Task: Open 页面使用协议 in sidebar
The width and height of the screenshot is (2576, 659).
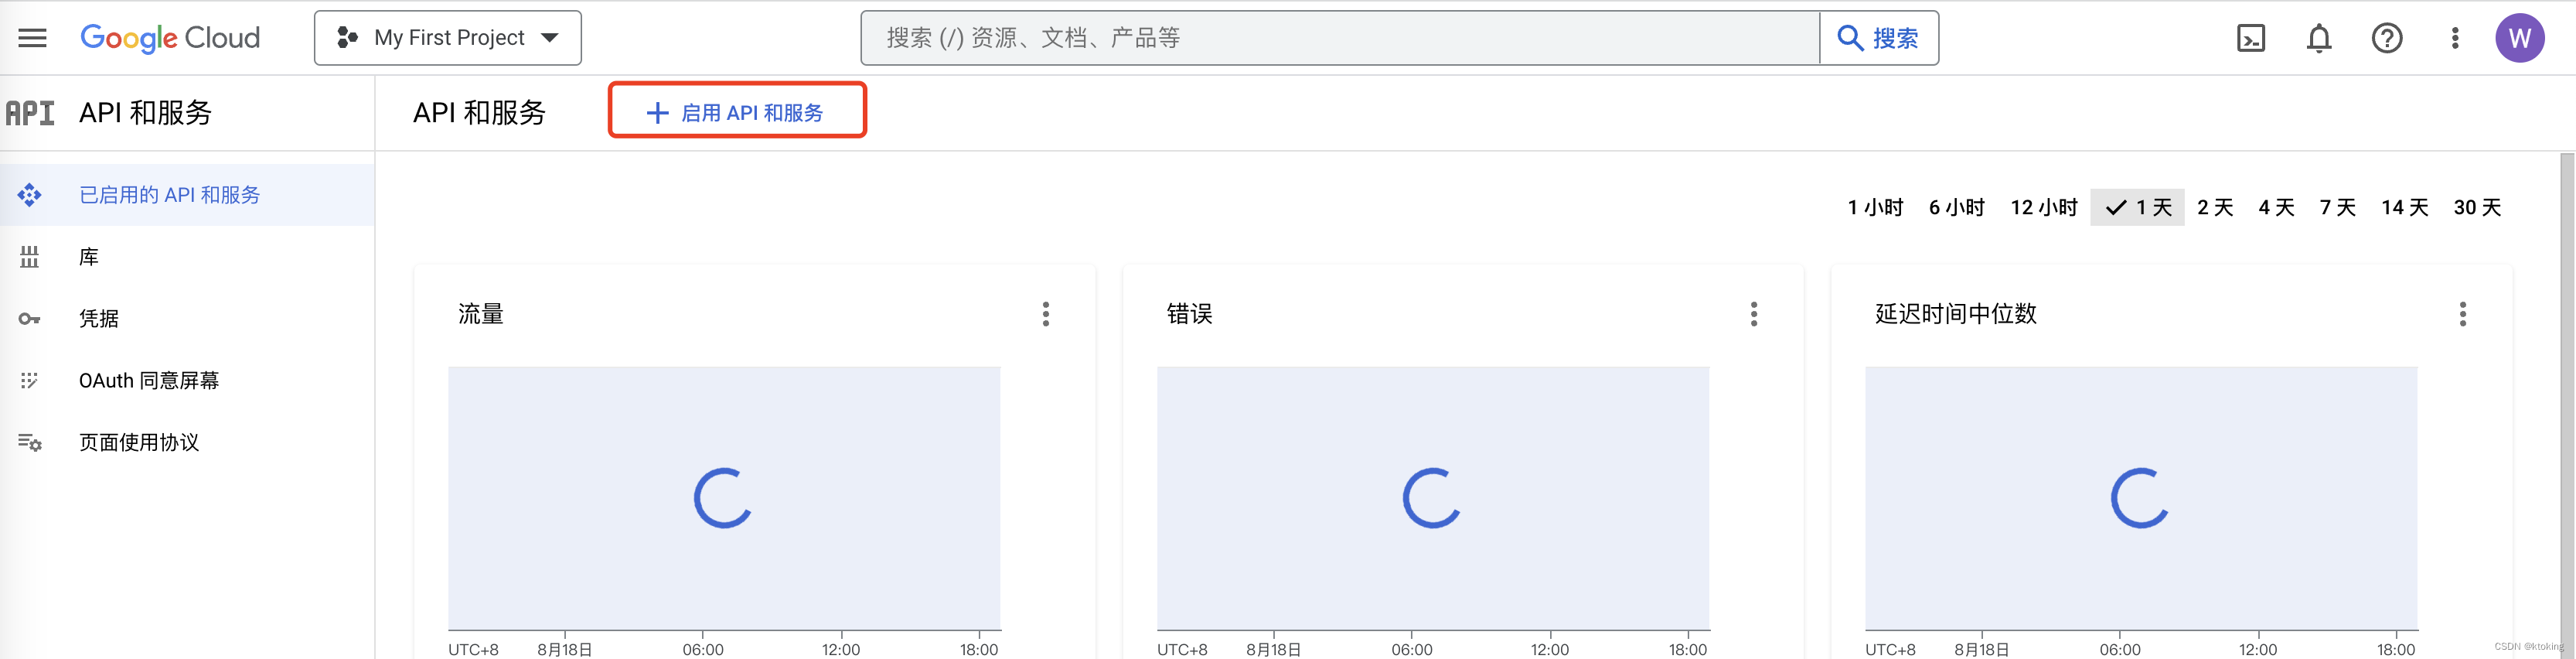Action: tap(187, 442)
